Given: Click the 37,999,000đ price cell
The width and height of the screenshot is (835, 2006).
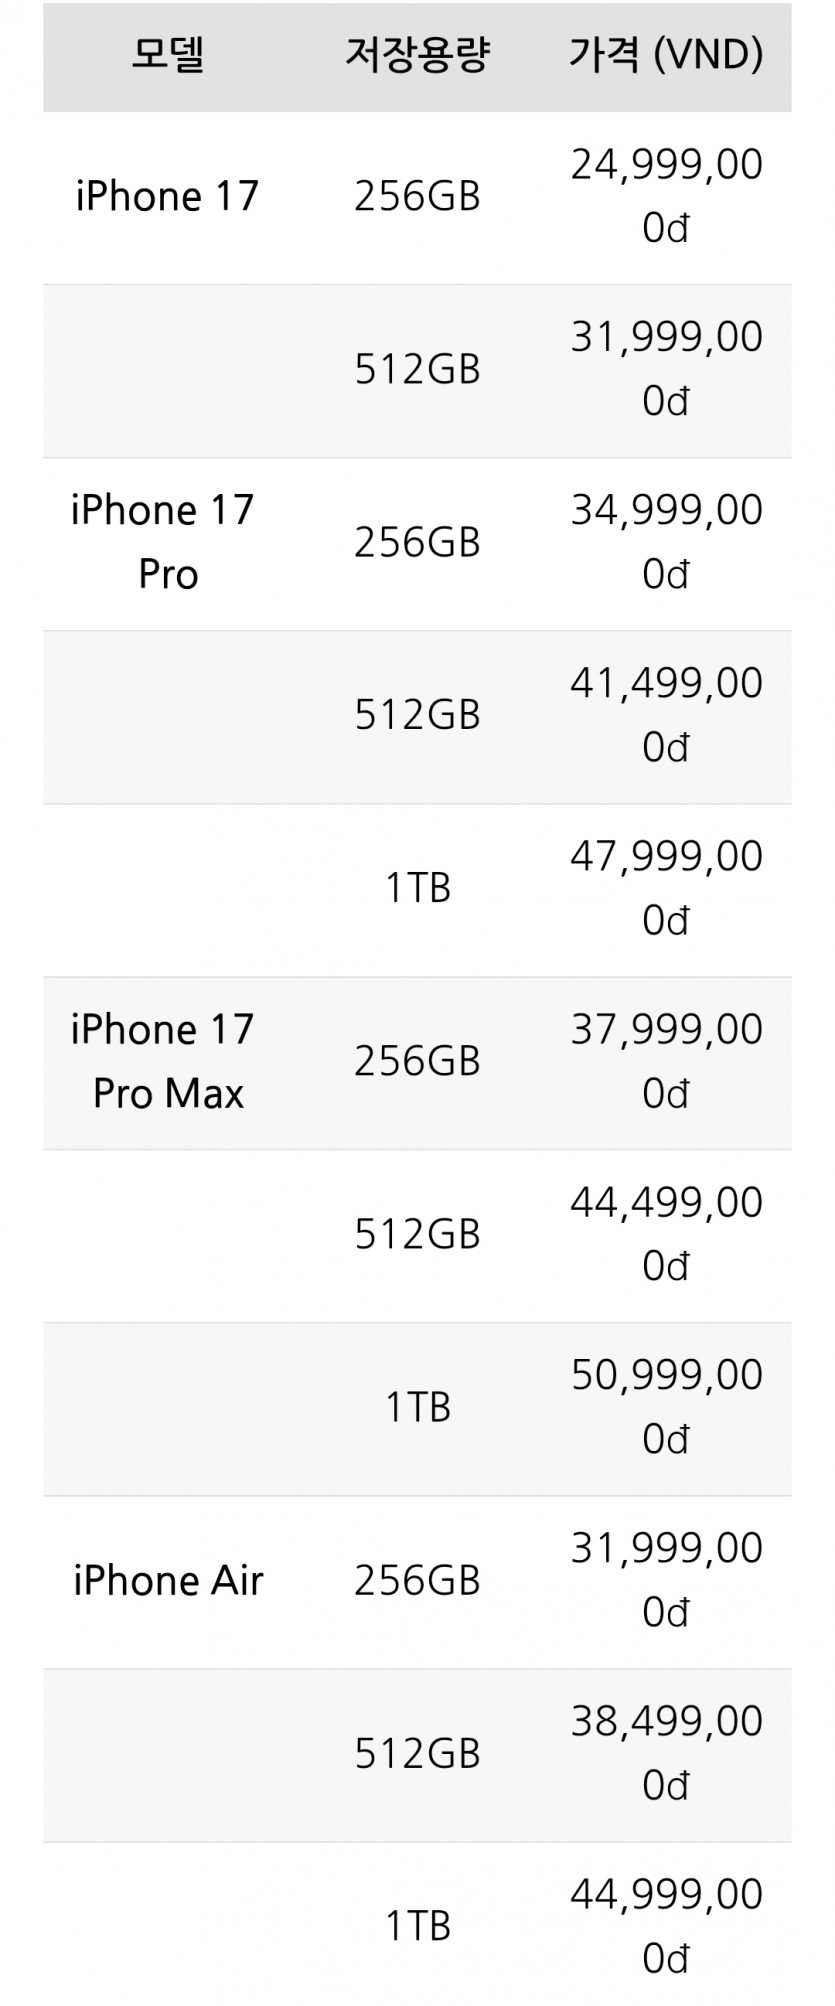Looking at the screenshot, I should pos(666,1061).
